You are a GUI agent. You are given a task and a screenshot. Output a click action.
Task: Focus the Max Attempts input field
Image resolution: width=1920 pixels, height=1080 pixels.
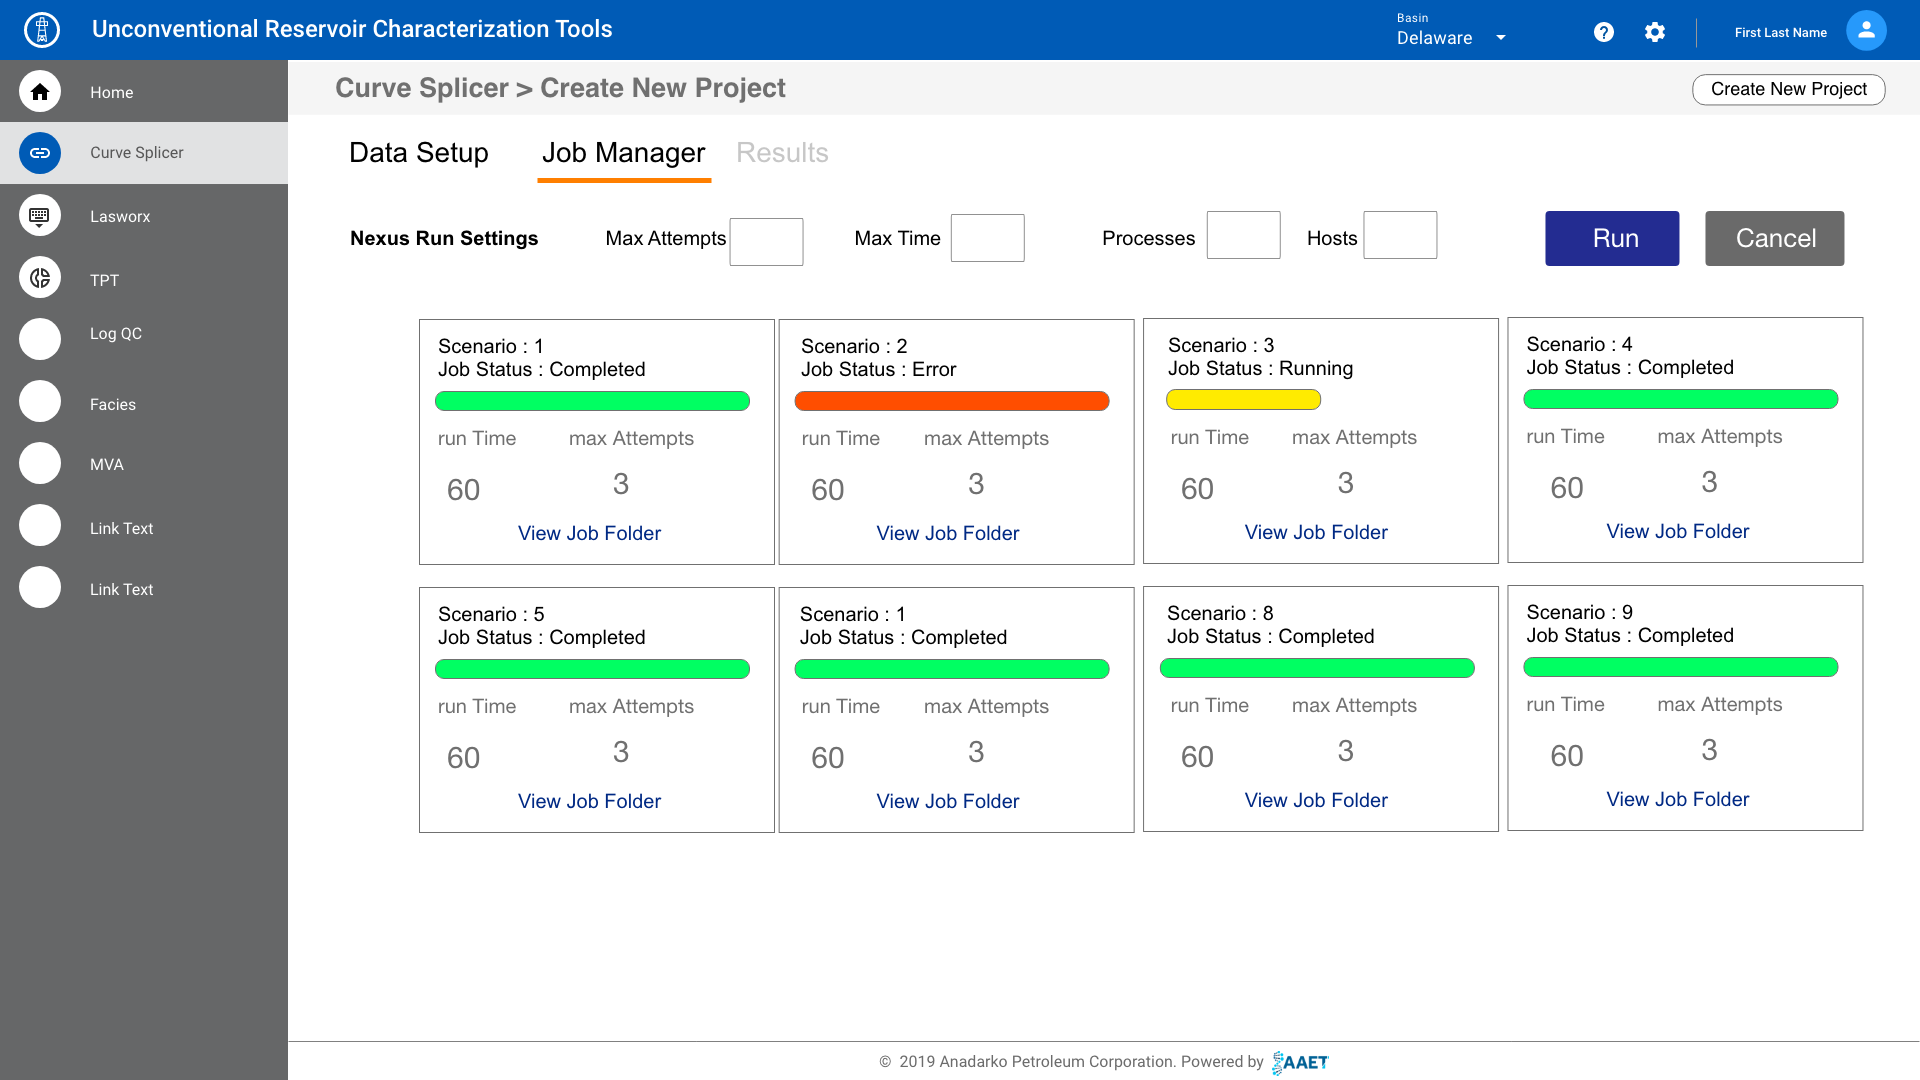[x=766, y=242]
